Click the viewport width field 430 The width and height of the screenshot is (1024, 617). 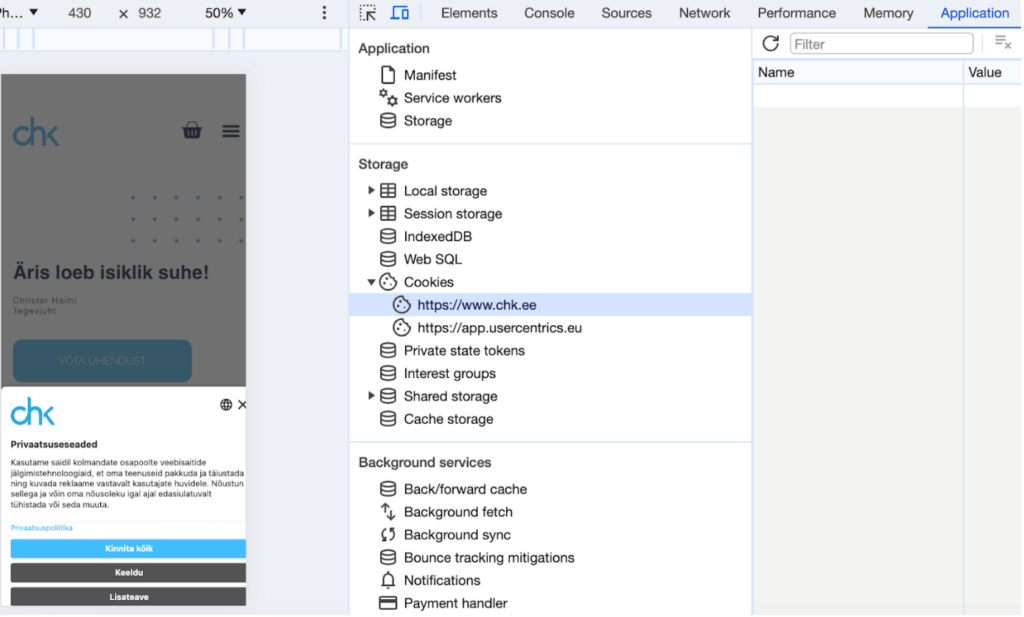click(x=80, y=13)
